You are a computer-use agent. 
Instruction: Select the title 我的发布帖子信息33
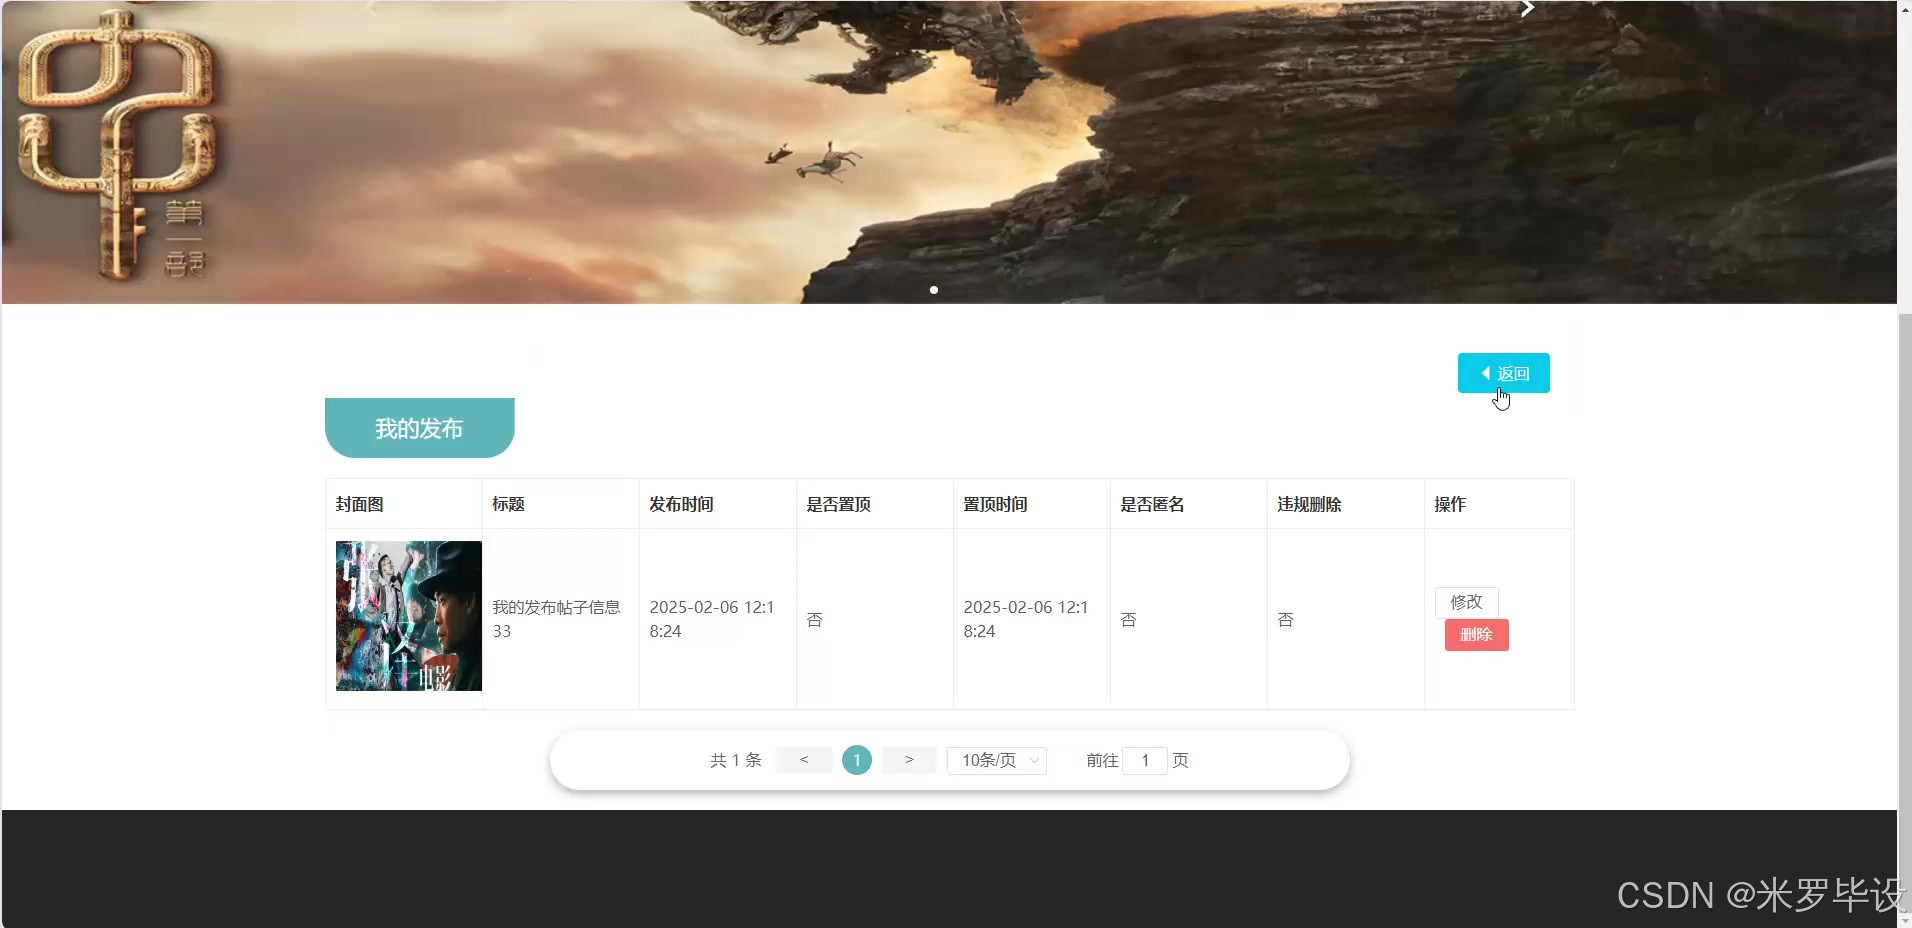556,619
